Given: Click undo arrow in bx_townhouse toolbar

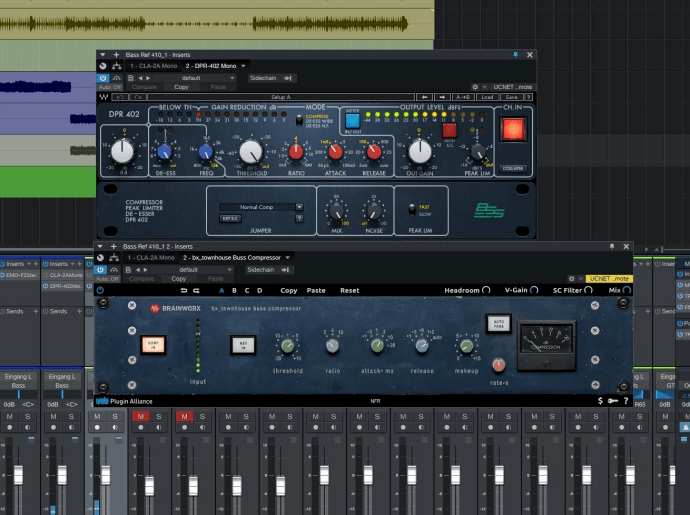Looking at the screenshot, I should pyautogui.click(x=184, y=291).
